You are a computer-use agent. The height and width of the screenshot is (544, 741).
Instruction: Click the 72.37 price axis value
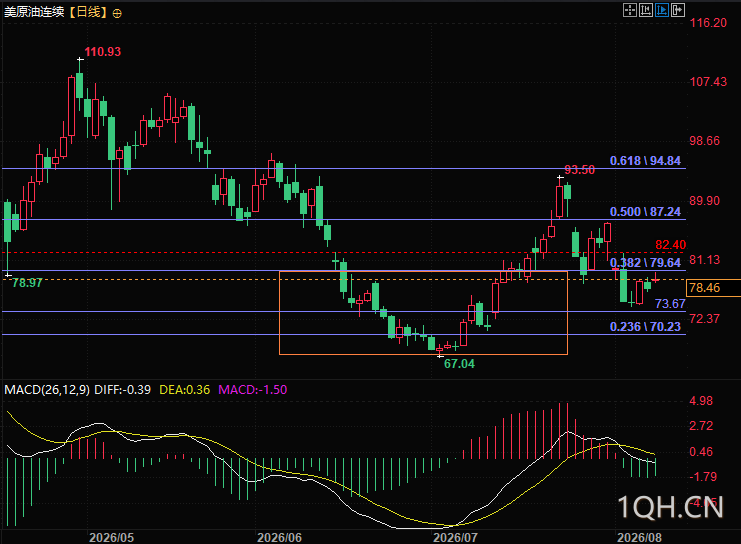pos(705,319)
